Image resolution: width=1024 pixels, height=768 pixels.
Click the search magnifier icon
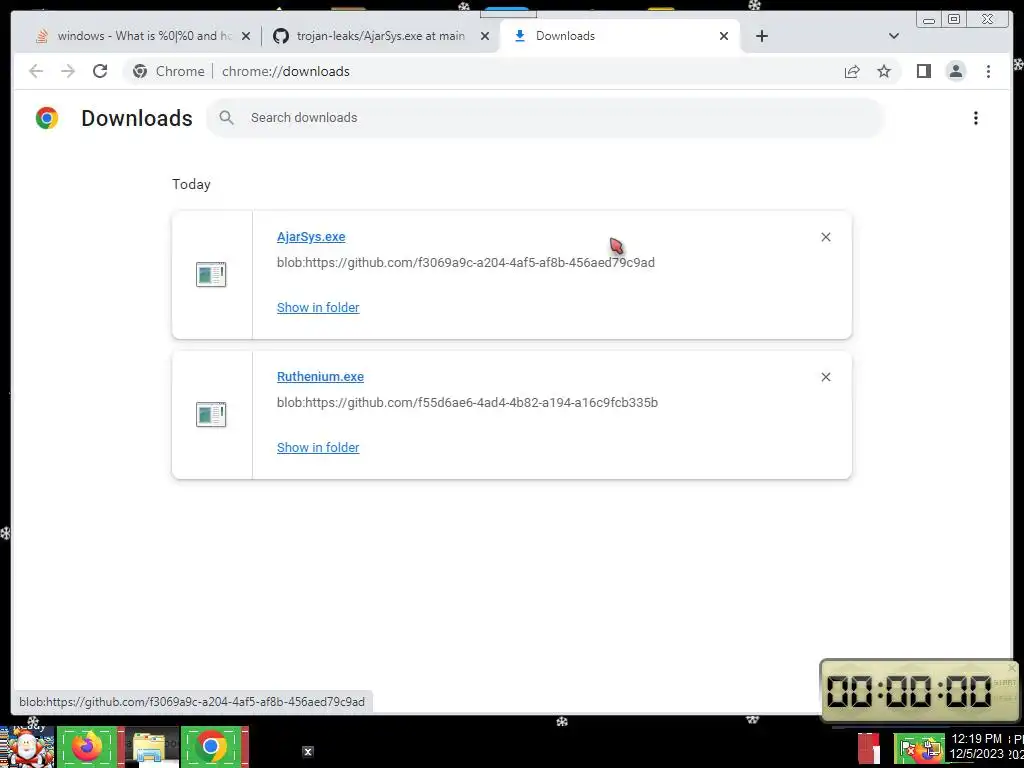click(227, 118)
